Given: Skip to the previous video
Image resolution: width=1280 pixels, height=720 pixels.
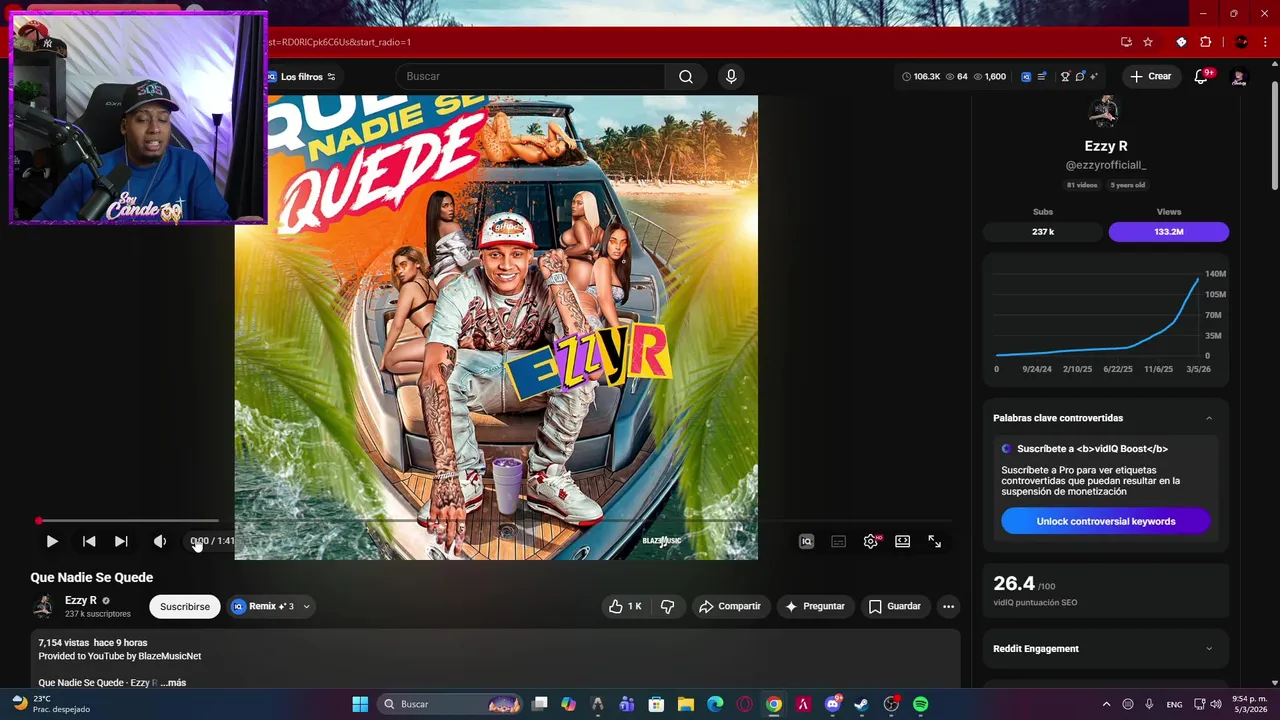Looking at the screenshot, I should click(89, 541).
